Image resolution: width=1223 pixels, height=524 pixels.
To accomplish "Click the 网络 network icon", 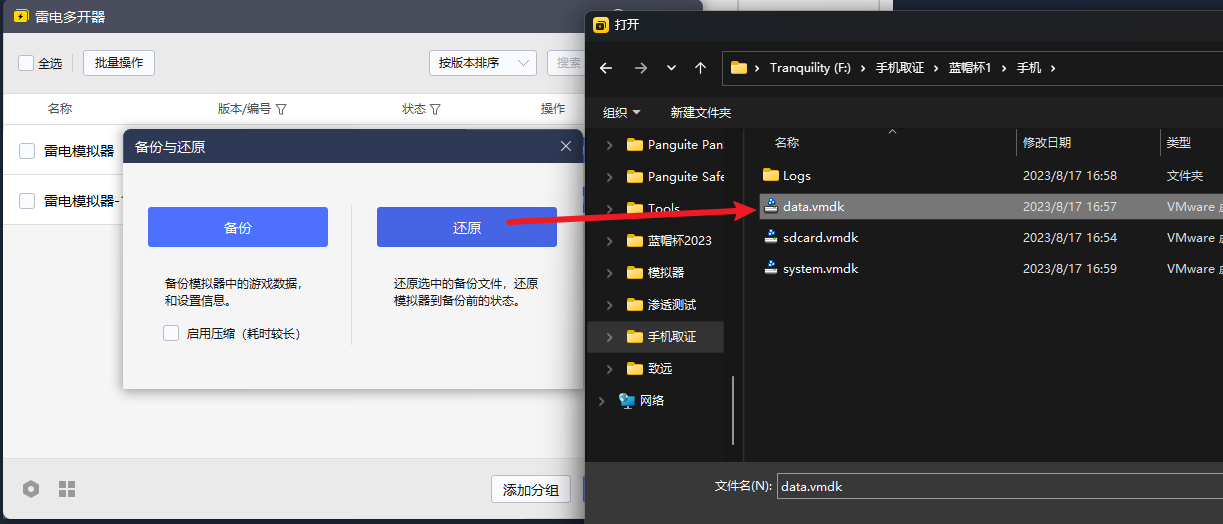I will pos(627,400).
